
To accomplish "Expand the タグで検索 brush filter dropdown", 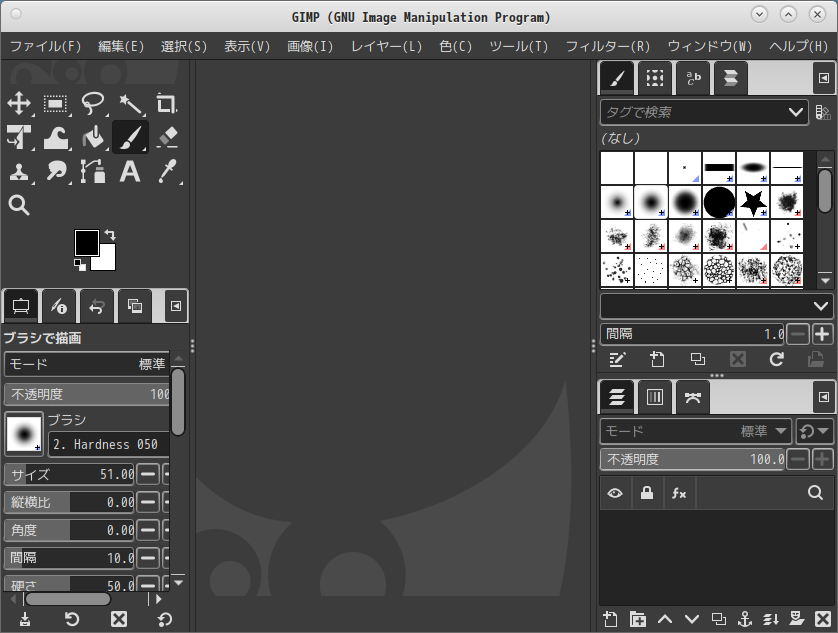I will (x=795, y=112).
